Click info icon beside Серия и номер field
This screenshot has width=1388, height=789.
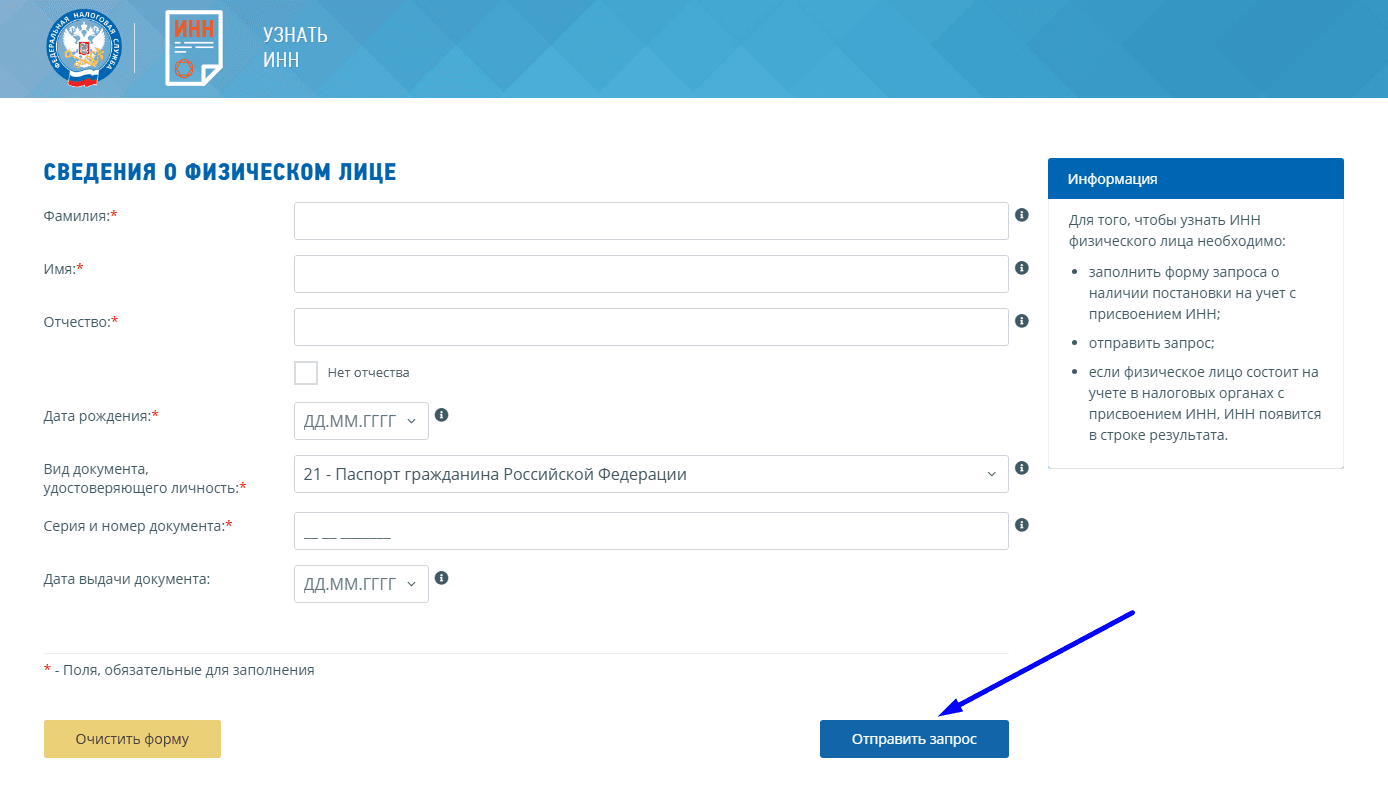click(x=1022, y=525)
